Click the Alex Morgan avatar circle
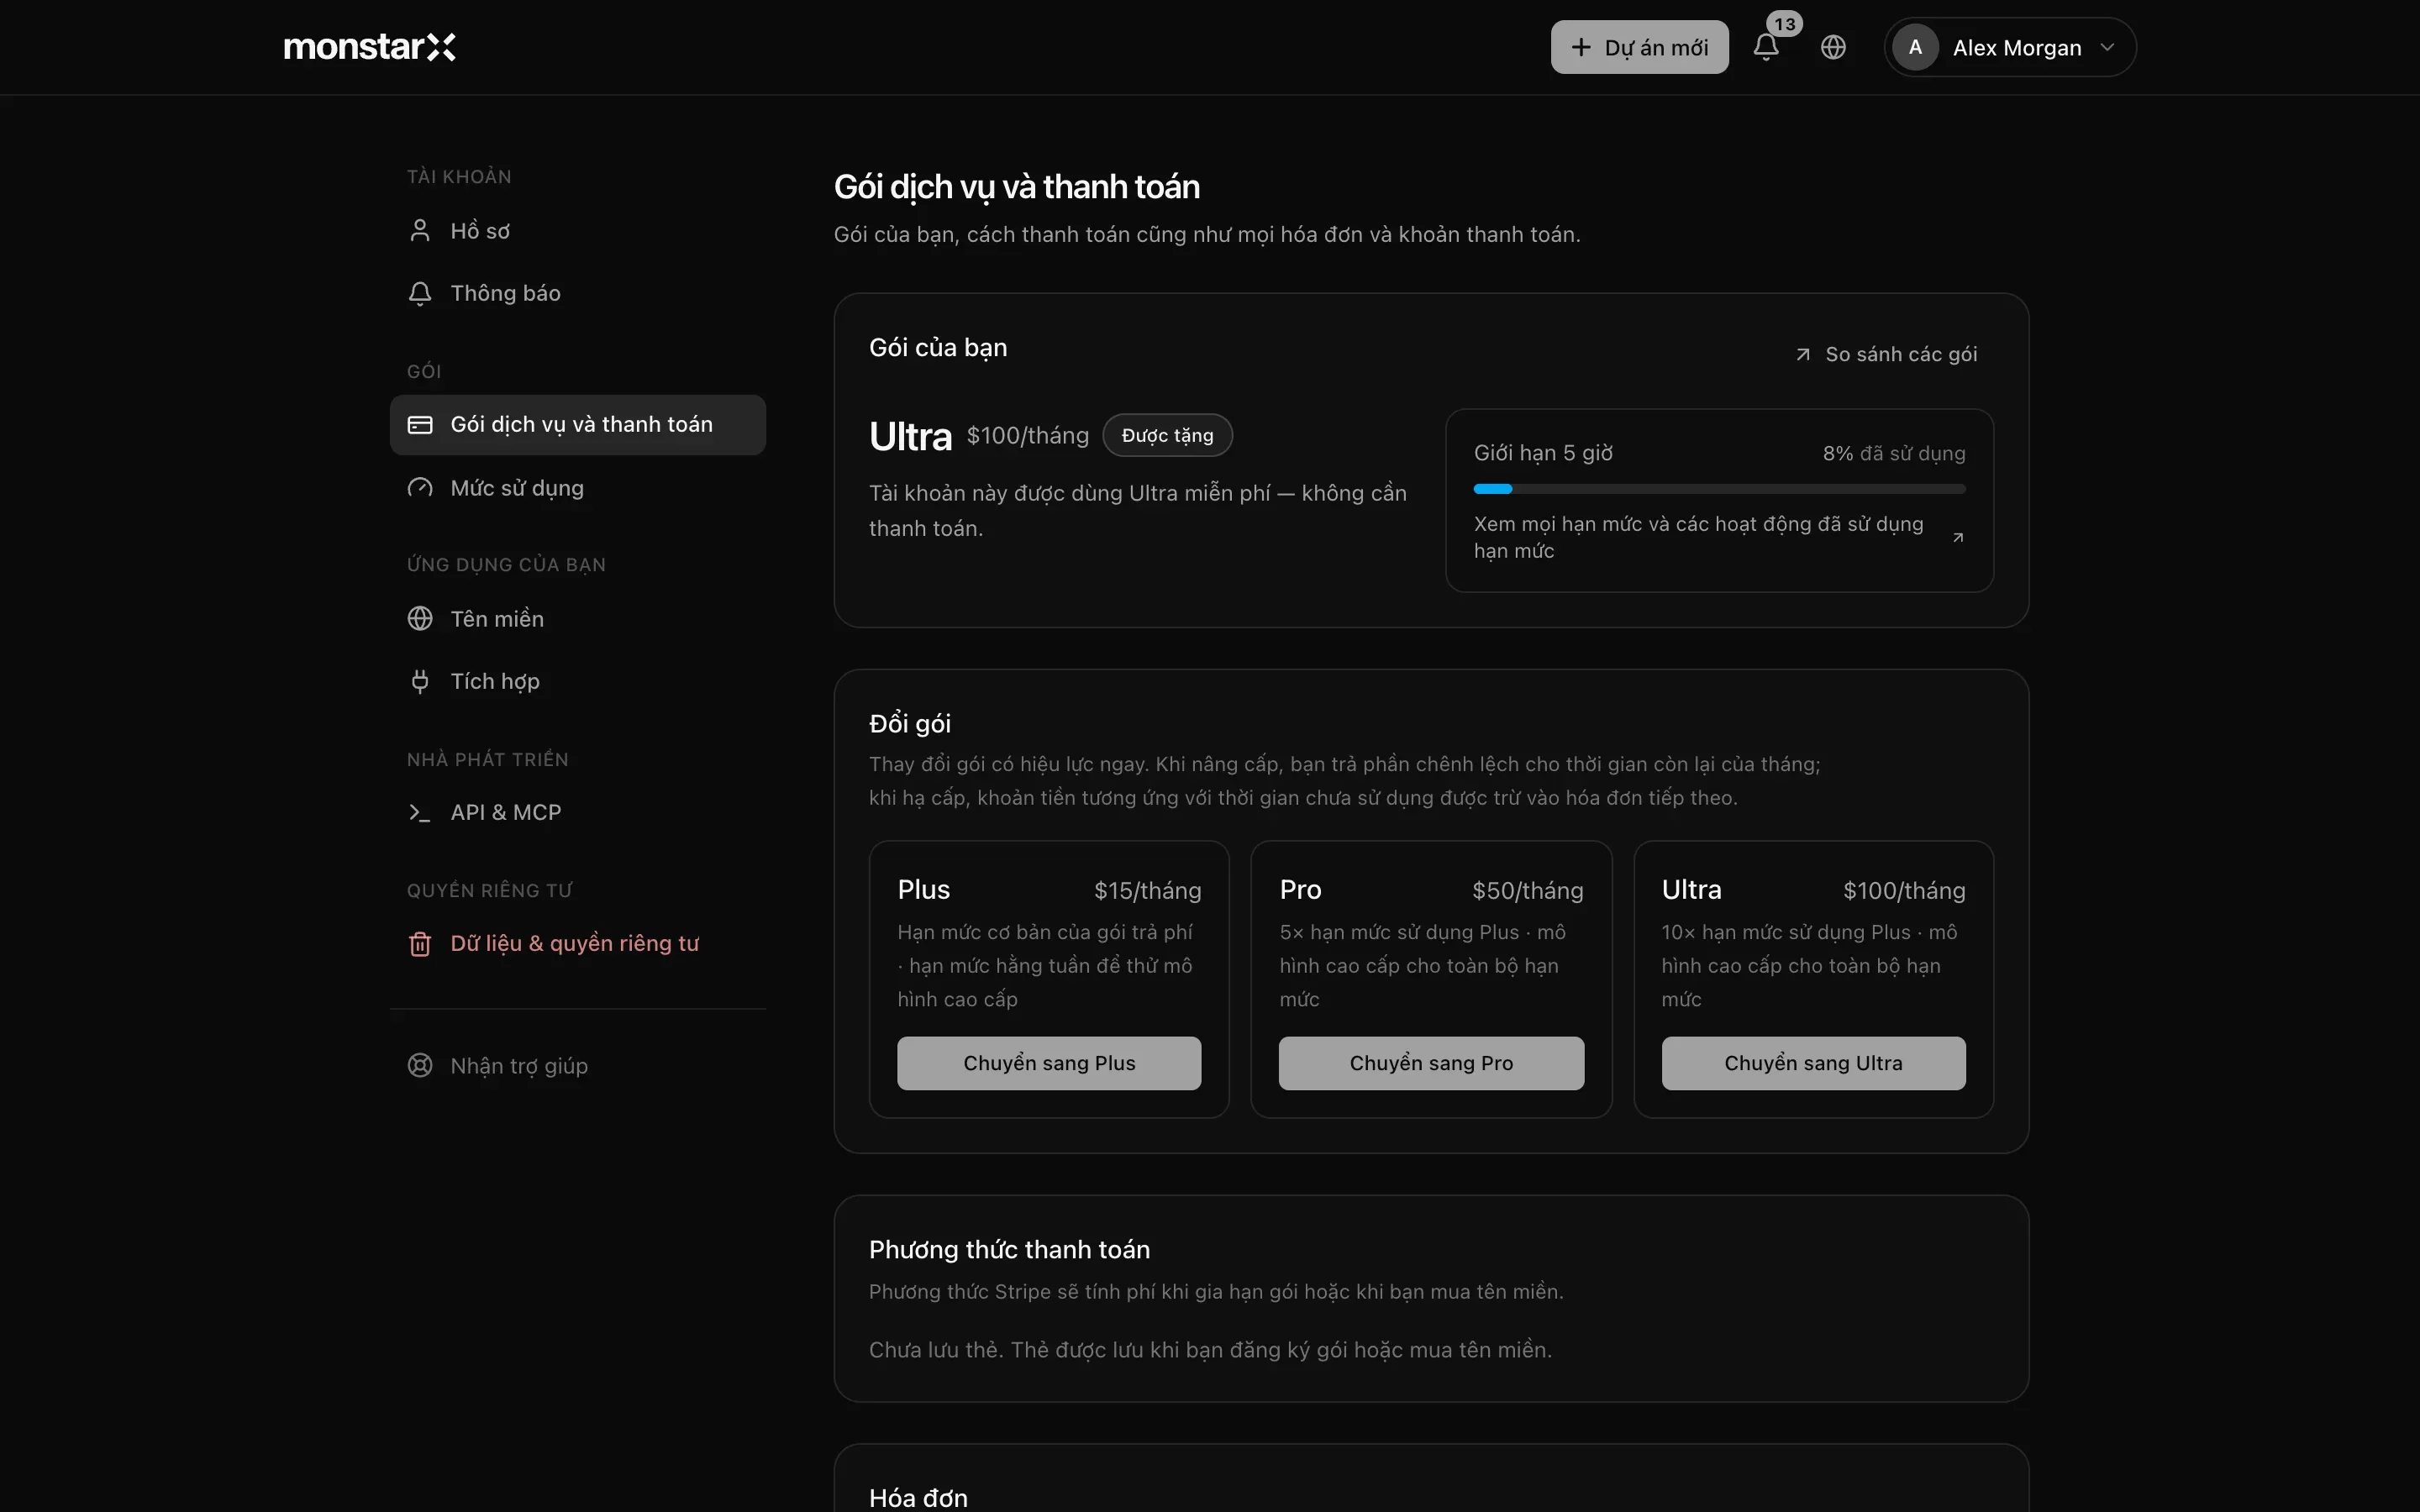The width and height of the screenshot is (2420, 1512). click(1915, 47)
